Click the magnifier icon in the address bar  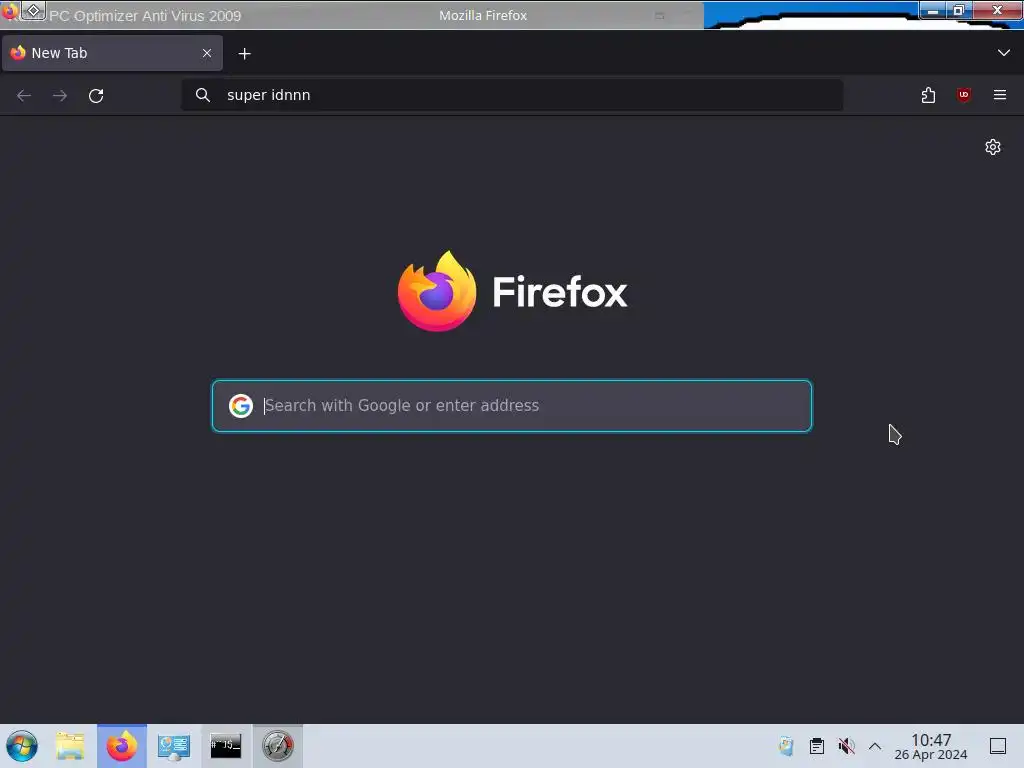pyautogui.click(x=203, y=95)
